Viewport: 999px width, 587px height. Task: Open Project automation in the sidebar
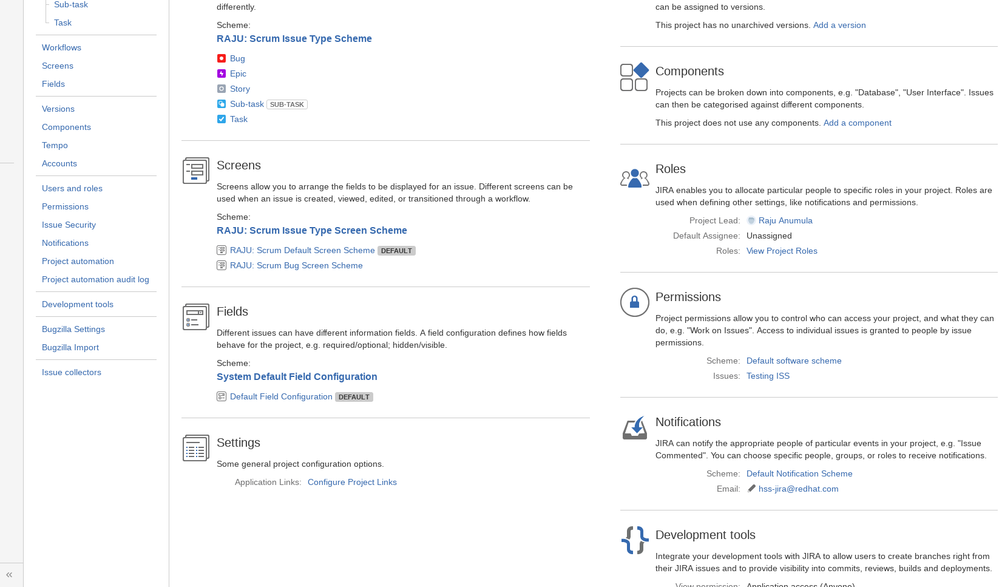tap(78, 261)
